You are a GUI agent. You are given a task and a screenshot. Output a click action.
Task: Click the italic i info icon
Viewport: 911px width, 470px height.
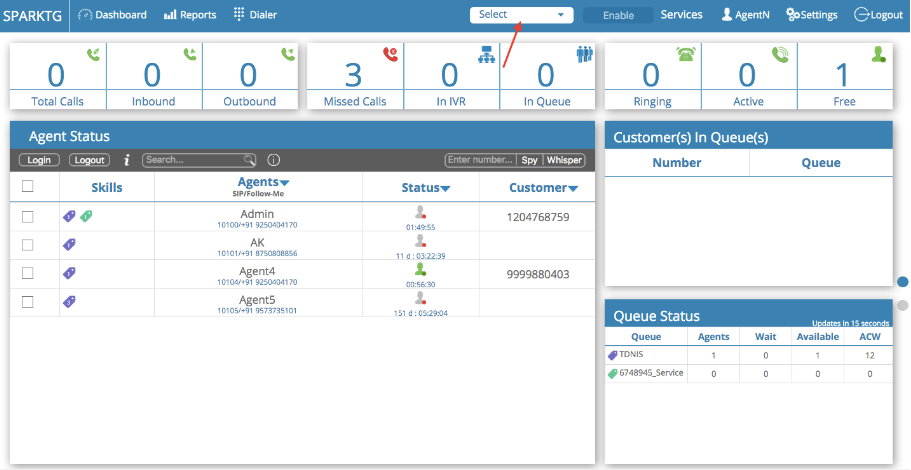[x=127, y=160]
